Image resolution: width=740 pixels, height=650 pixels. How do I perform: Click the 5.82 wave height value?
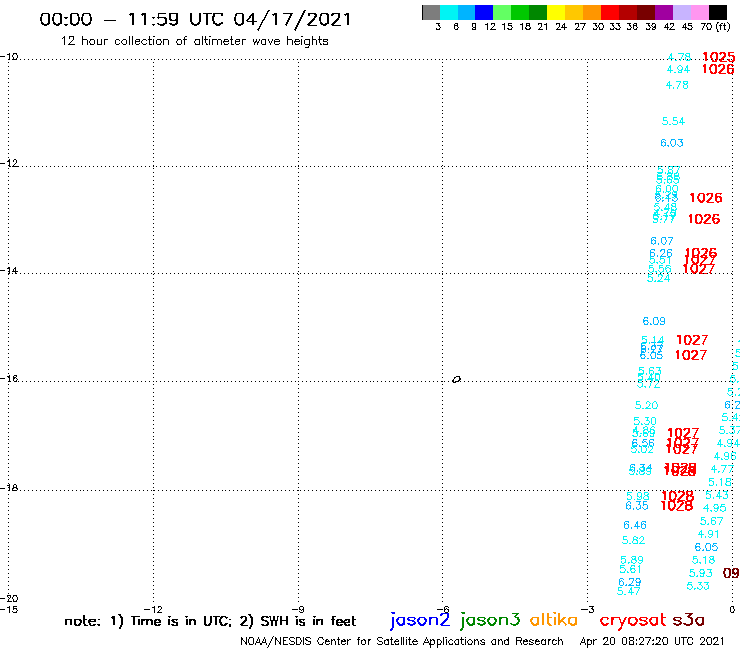point(633,540)
